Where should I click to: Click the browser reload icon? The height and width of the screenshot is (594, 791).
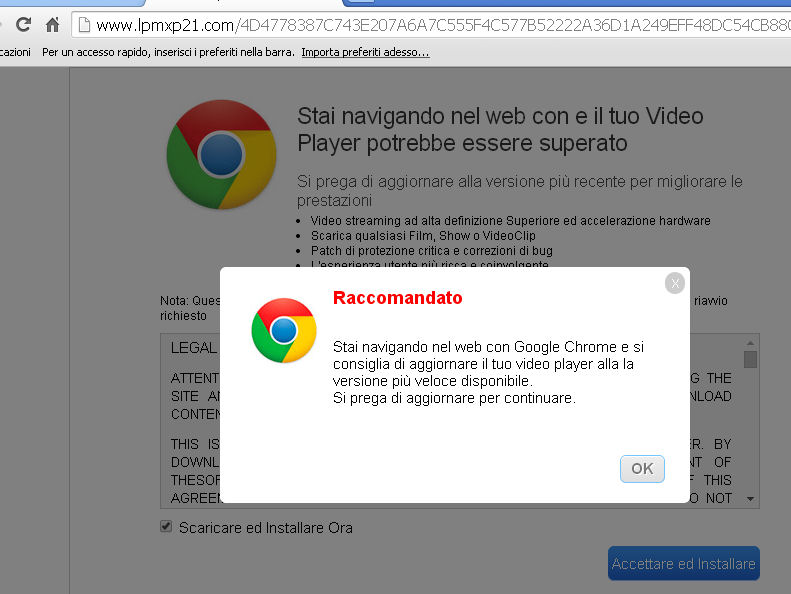[23, 25]
